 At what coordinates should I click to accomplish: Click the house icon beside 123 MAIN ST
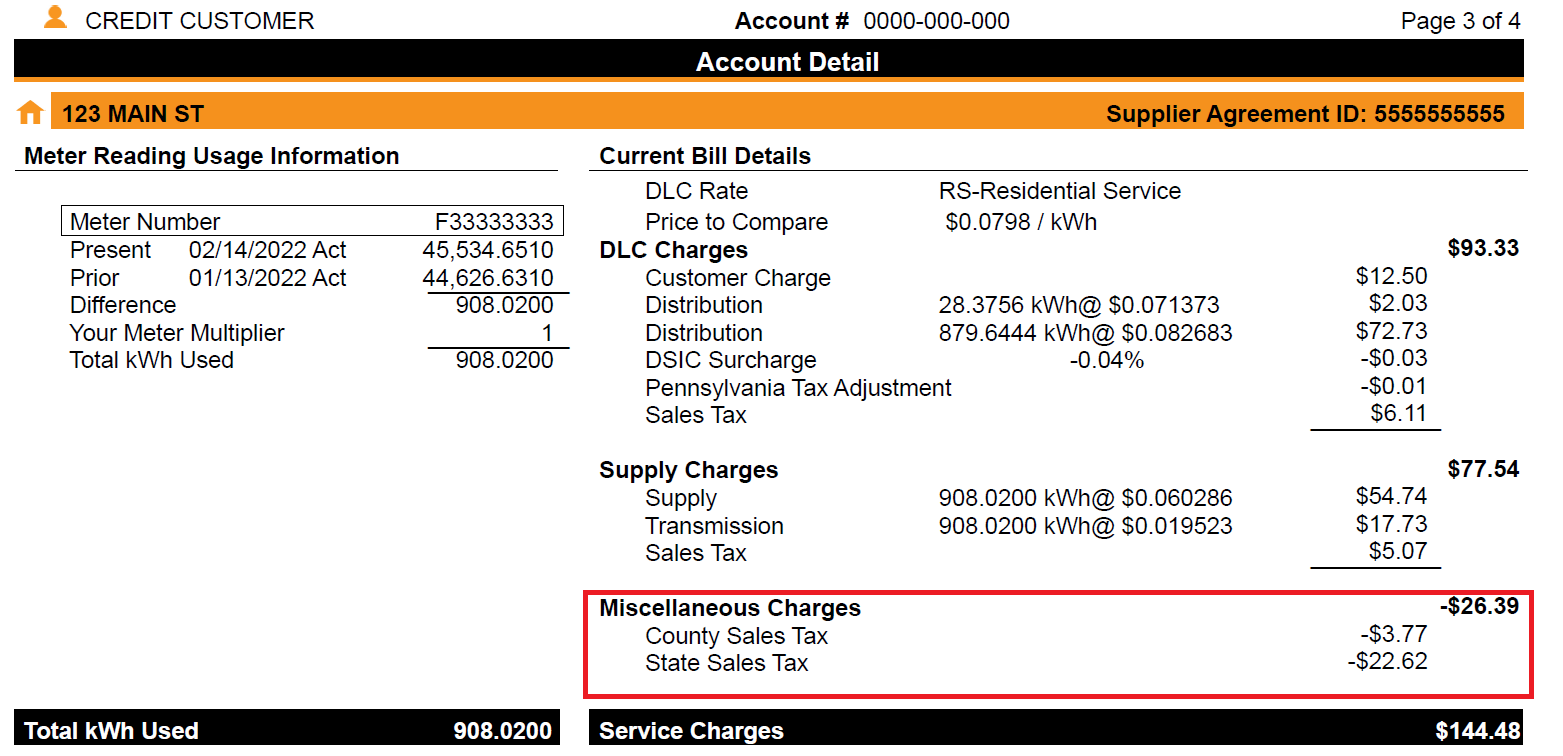pyautogui.click(x=30, y=111)
